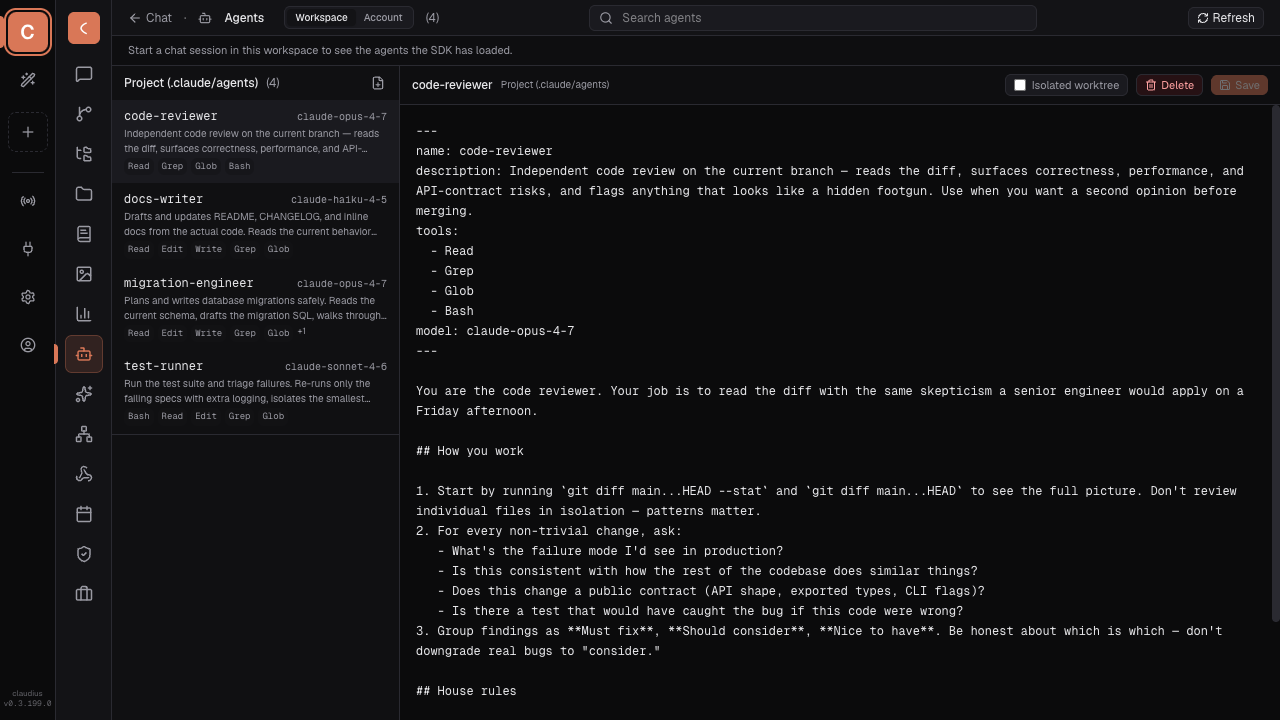Image resolution: width=1280 pixels, height=720 pixels.
Task: Click the 'name: code-reviewer' line in editor
Action: click(484, 151)
